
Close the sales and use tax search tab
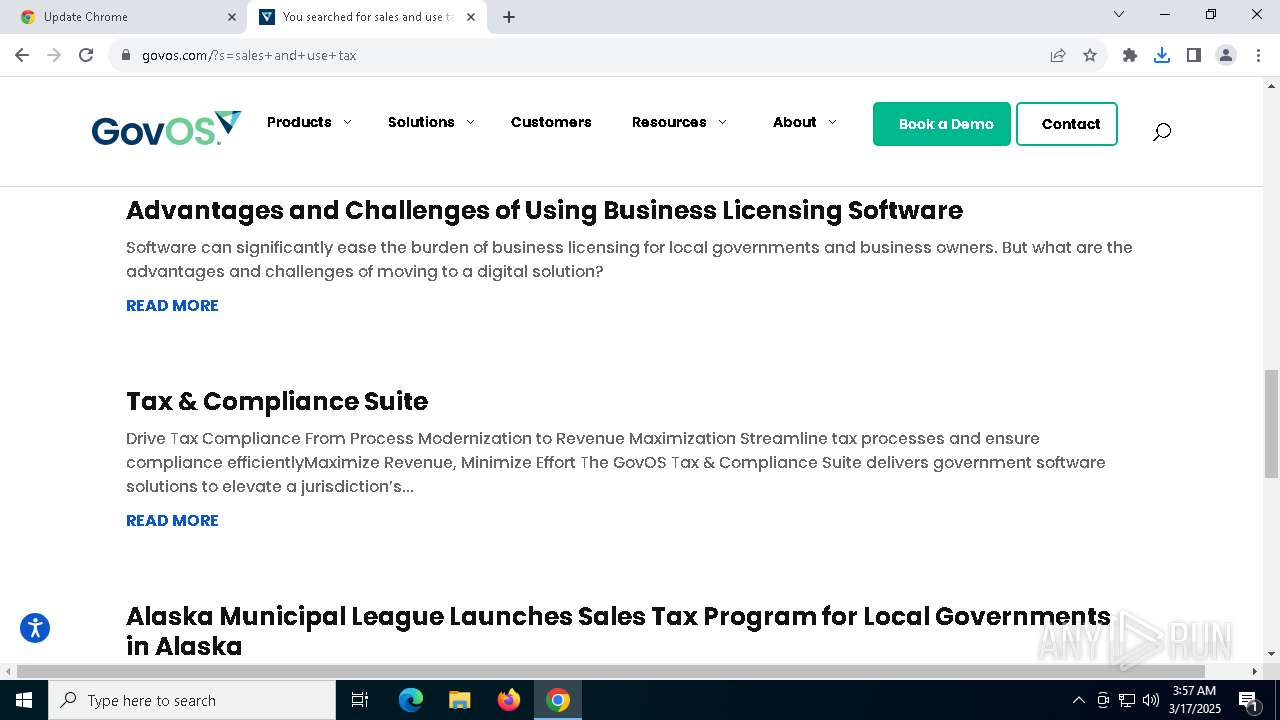point(471,17)
